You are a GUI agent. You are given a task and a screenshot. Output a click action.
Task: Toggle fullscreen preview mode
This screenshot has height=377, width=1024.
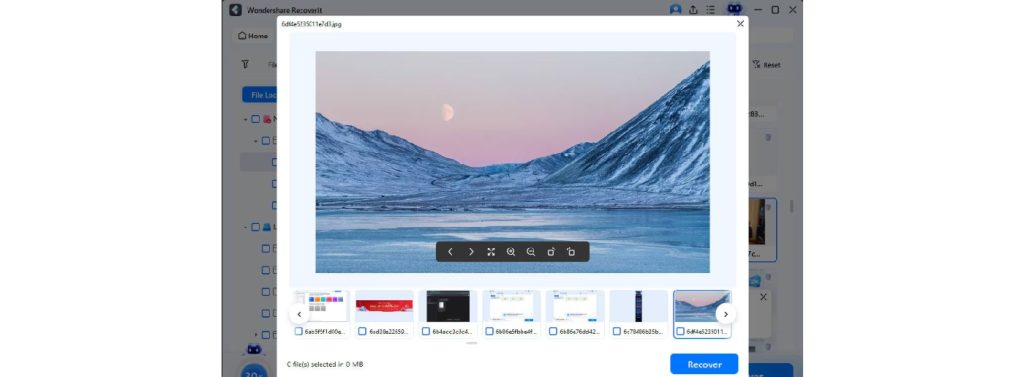pos(491,252)
